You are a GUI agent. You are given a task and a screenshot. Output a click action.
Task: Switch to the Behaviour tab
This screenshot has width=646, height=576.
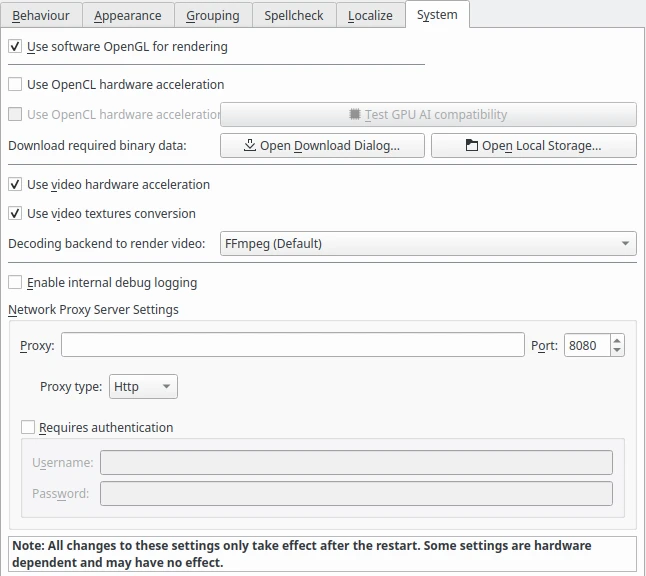[41, 16]
